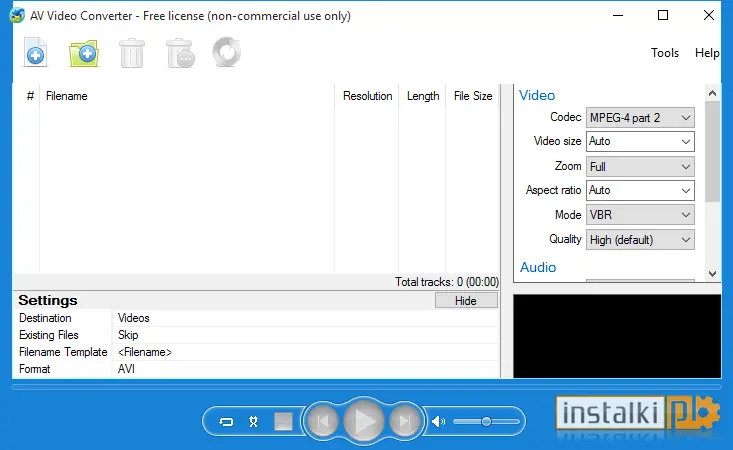The image size is (733, 450).
Task: Click the circular Convert icon
Action: tap(227, 52)
